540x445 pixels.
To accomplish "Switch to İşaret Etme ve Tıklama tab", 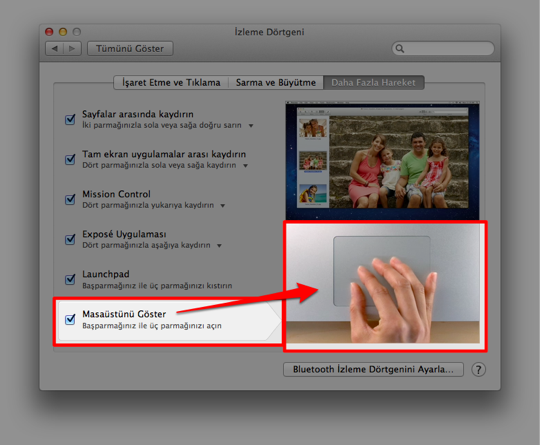I will pyautogui.click(x=171, y=83).
